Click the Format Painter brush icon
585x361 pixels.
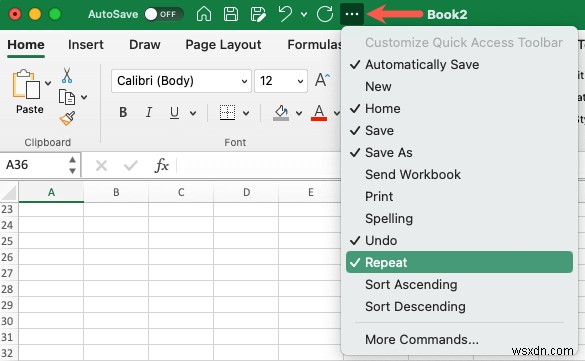(x=68, y=119)
